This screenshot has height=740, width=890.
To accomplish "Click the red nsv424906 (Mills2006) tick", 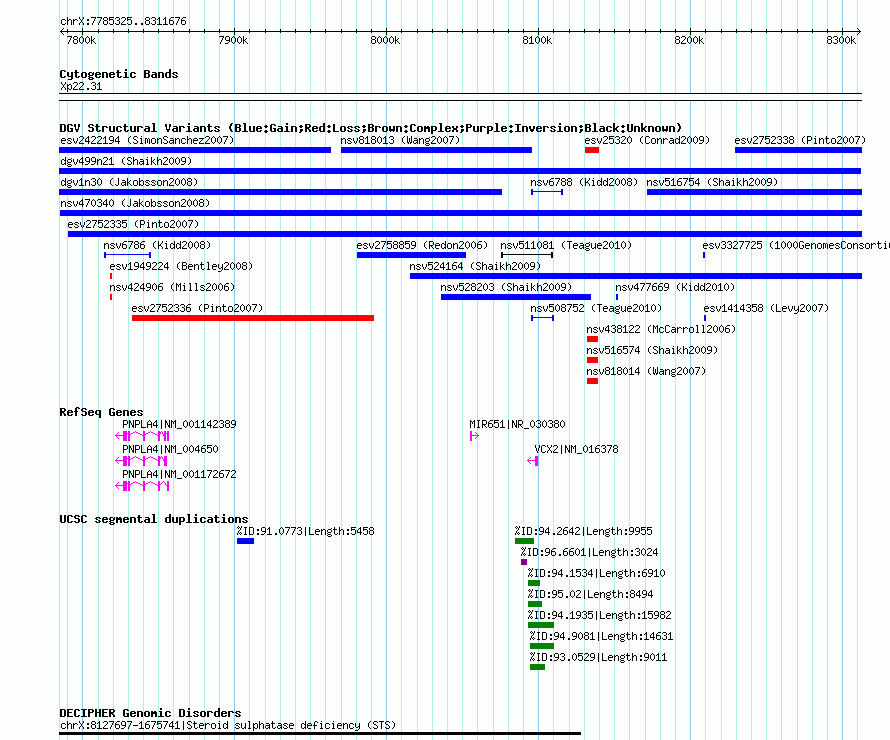I will (111, 297).
